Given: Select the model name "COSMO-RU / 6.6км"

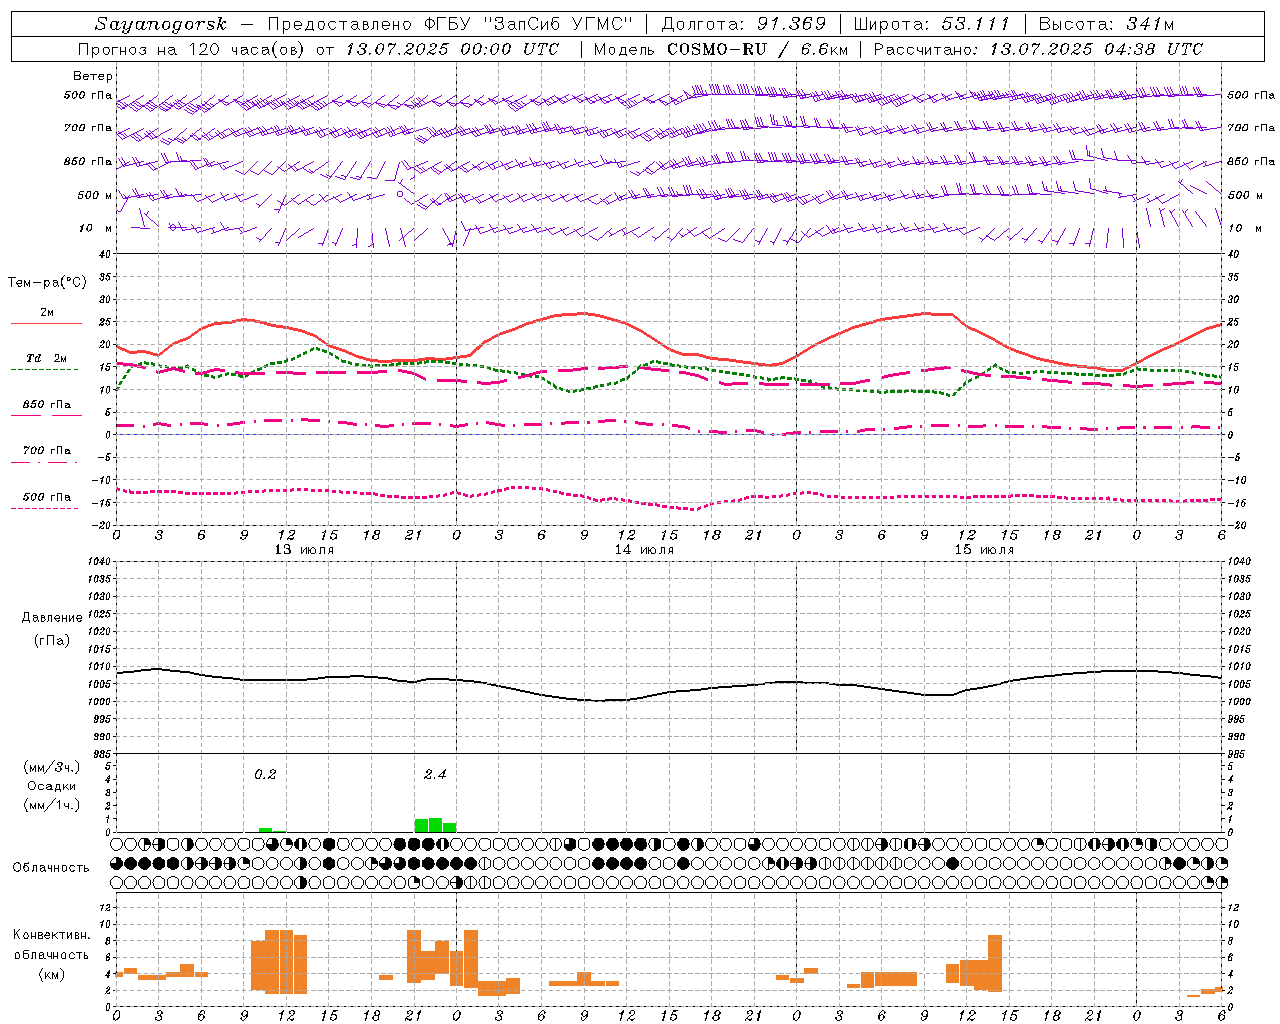Looking at the screenshot, I should [x=755, y=49].
